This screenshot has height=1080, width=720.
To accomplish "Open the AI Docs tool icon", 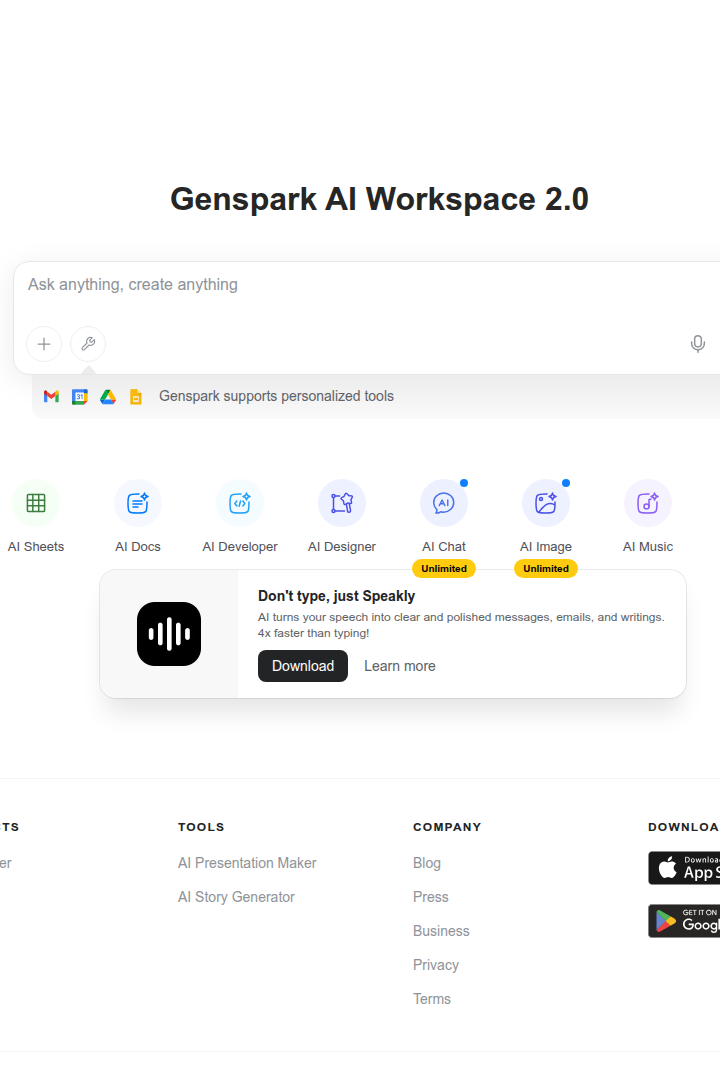I will [138, 503].
